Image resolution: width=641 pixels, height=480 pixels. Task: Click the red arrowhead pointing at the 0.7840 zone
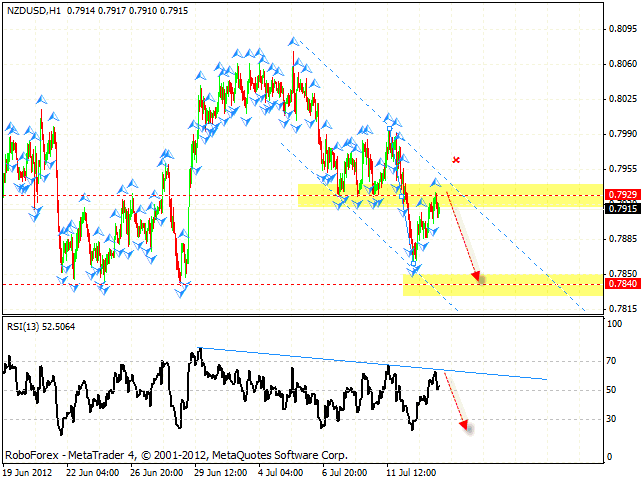pos(478,277)
